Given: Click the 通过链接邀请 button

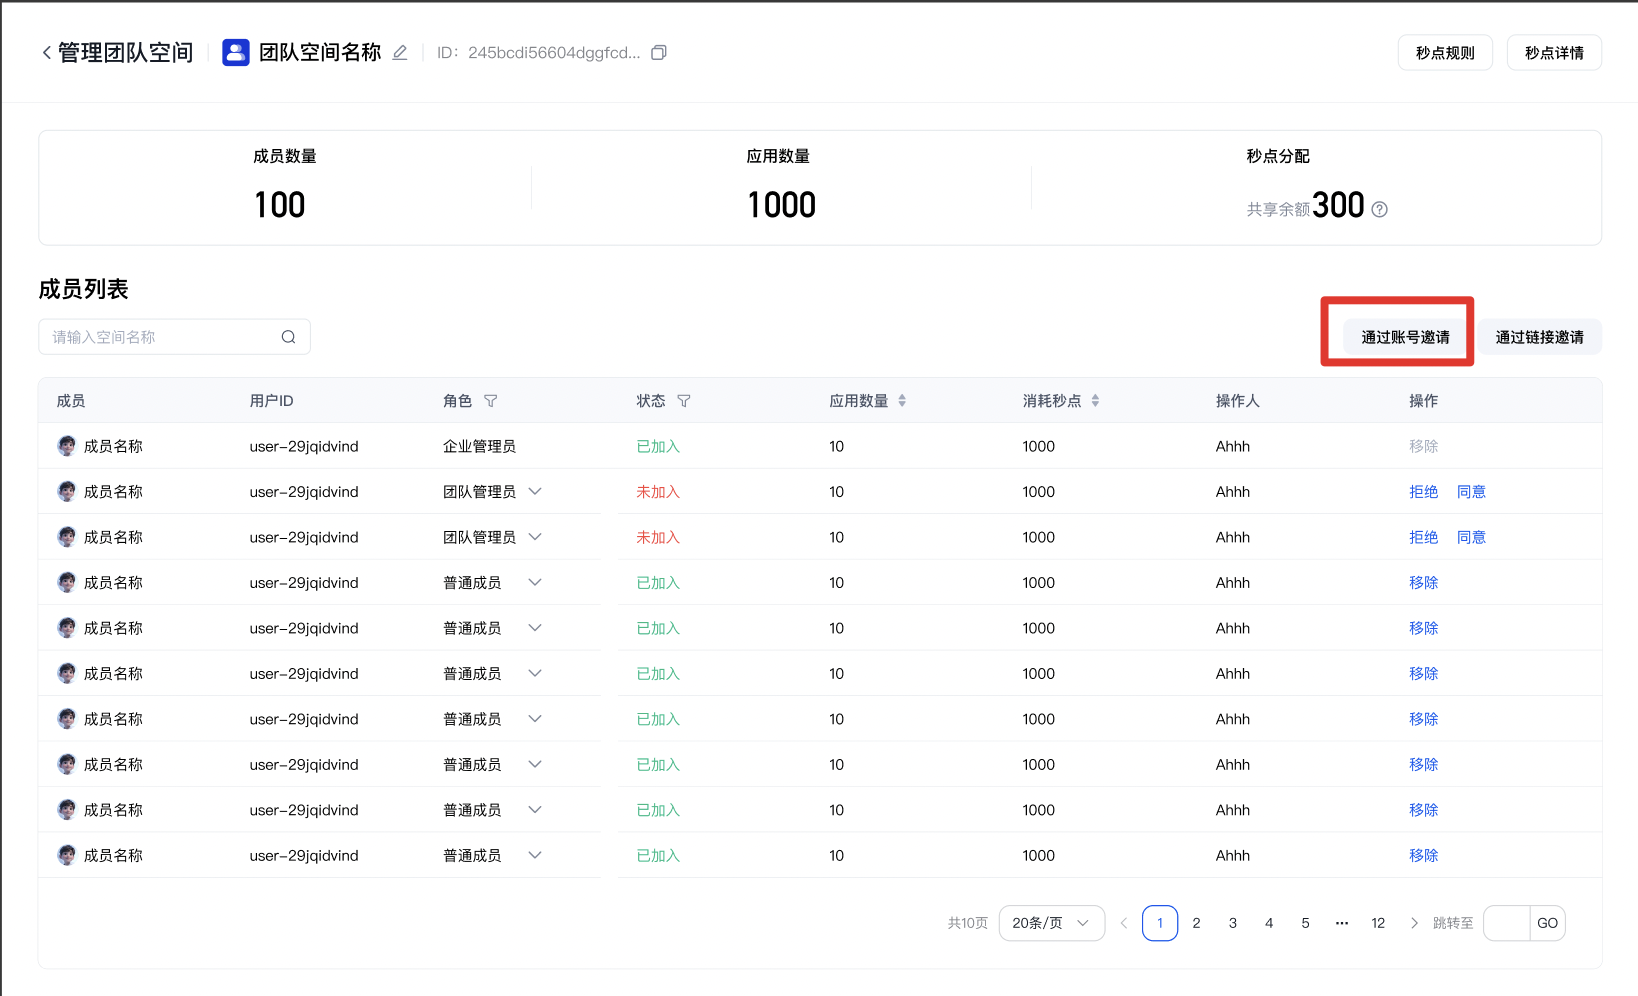Looking at the screenshot, I should [1539, 337].
